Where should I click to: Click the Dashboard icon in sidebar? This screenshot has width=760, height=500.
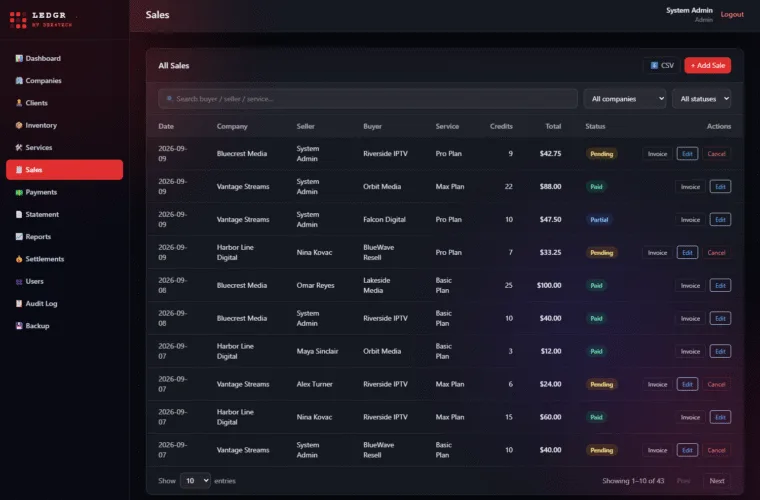[x=19, y=58]
